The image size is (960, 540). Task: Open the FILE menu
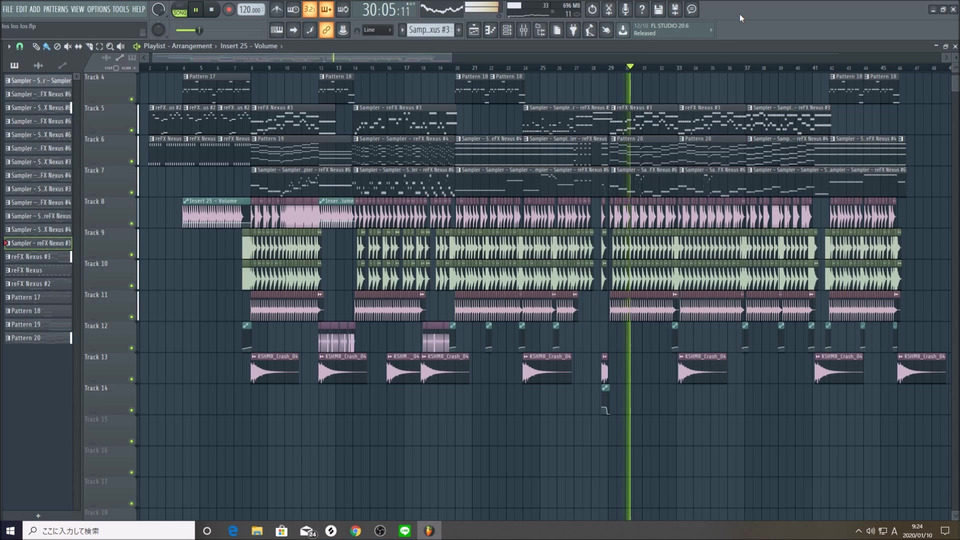pyautogui.click(x=7, y=9)
